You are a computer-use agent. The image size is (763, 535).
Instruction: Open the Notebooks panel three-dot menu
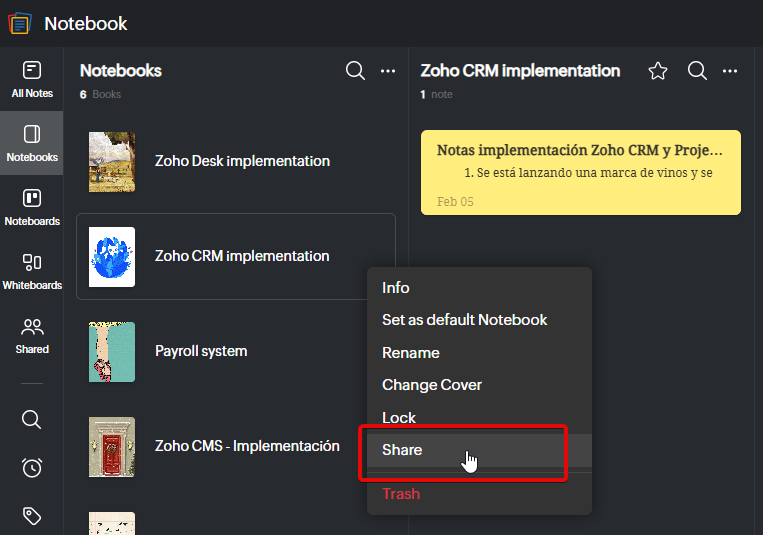point(388,71)
